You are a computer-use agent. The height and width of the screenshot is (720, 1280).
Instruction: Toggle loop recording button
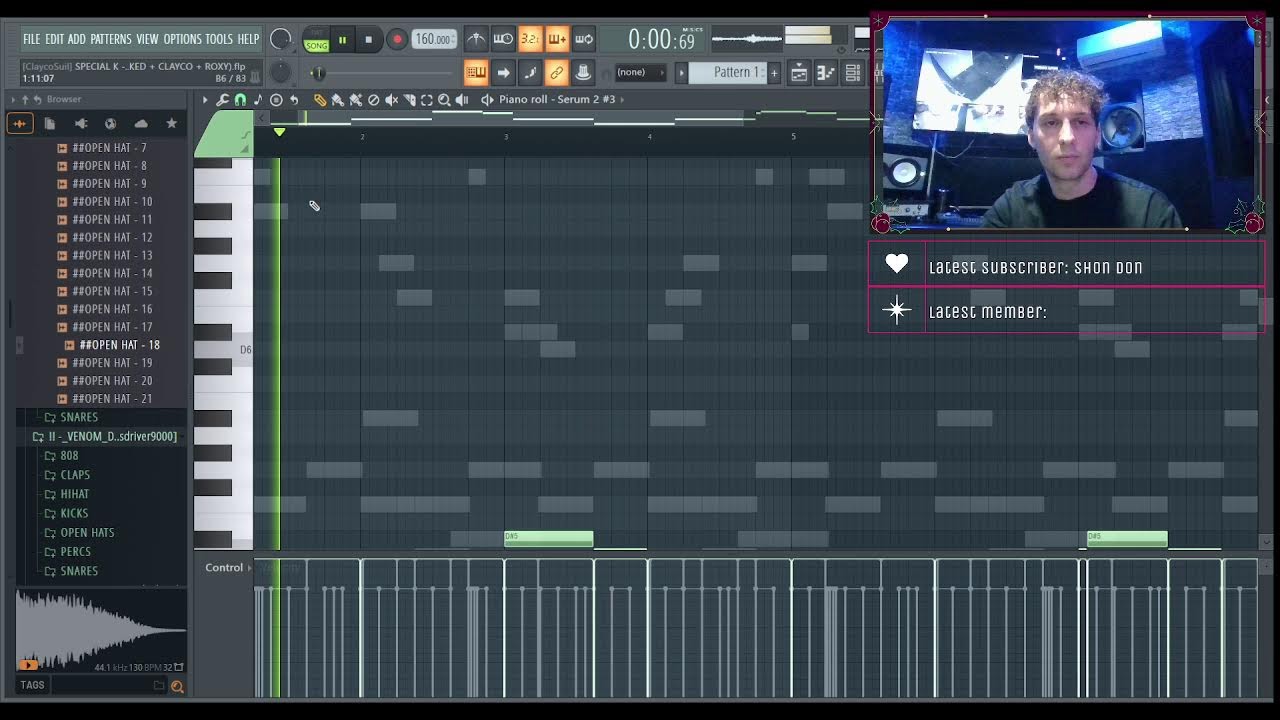584,39
